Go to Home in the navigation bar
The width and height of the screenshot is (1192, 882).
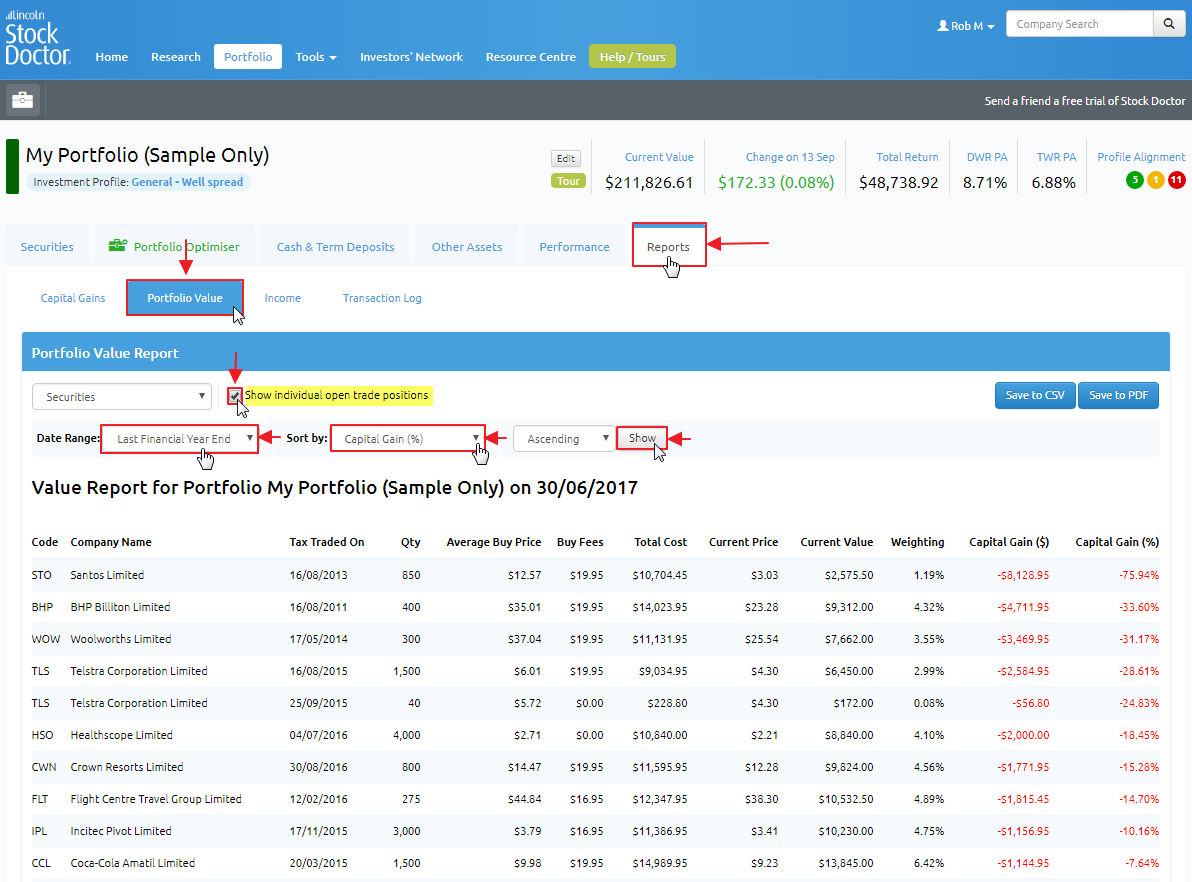(x=112, y=57)
